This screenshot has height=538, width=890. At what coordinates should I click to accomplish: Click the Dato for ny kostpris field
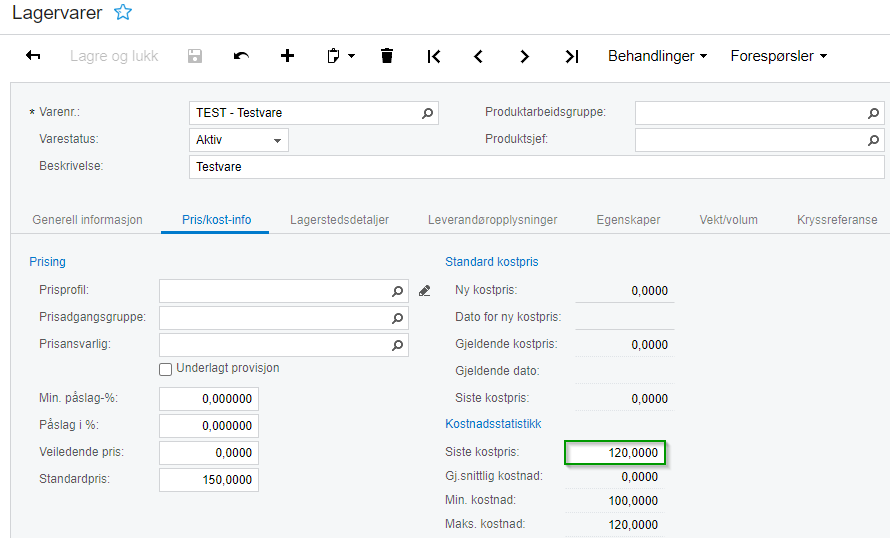pyautogui.click(x=624, y=317)
